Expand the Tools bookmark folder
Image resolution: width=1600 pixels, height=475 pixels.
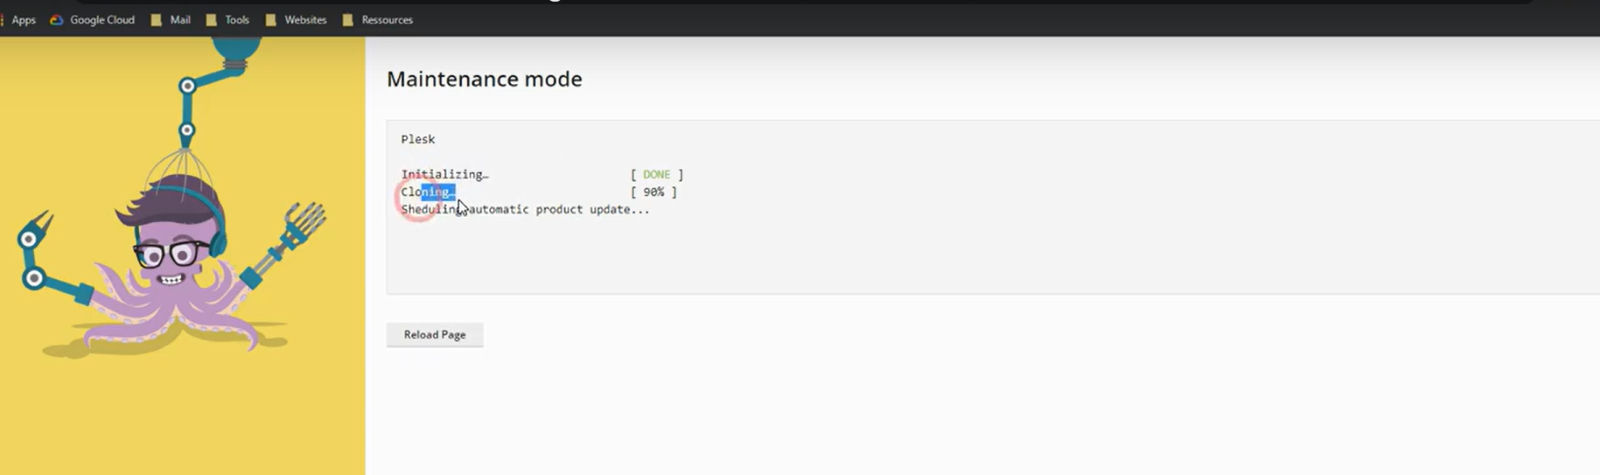point(228,20)
